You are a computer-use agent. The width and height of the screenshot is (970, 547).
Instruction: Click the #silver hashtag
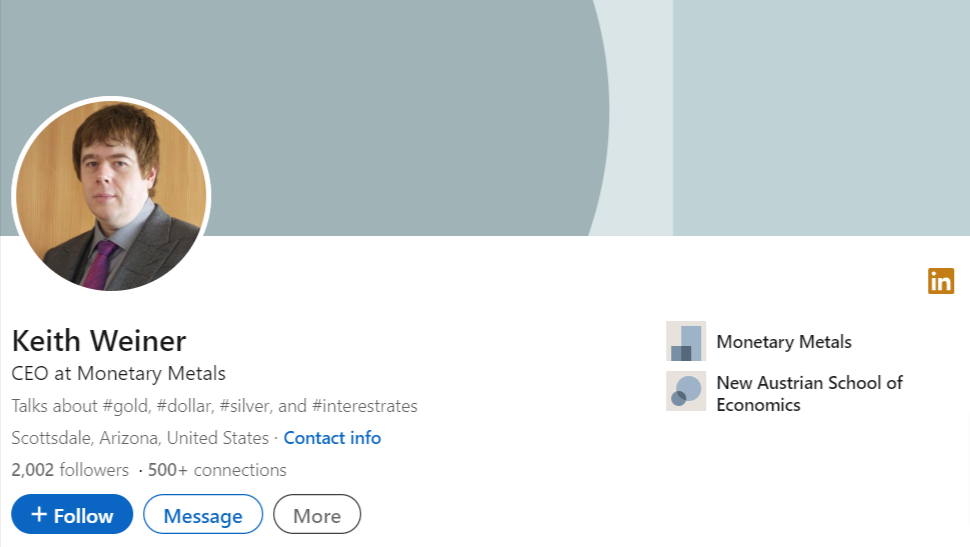click(246, 406)
